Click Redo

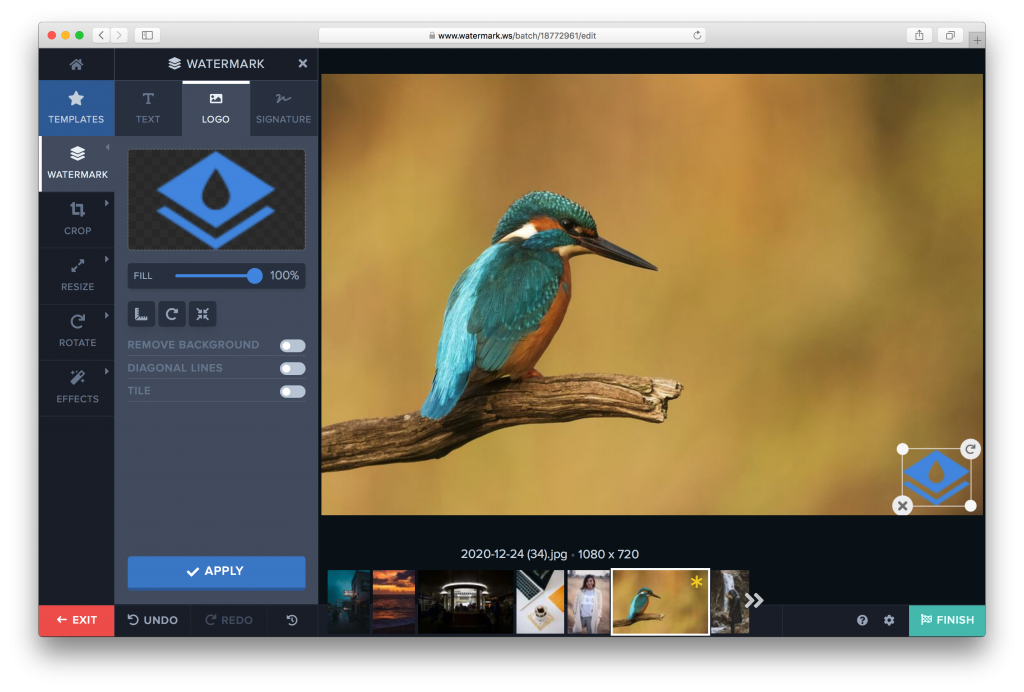229,620
